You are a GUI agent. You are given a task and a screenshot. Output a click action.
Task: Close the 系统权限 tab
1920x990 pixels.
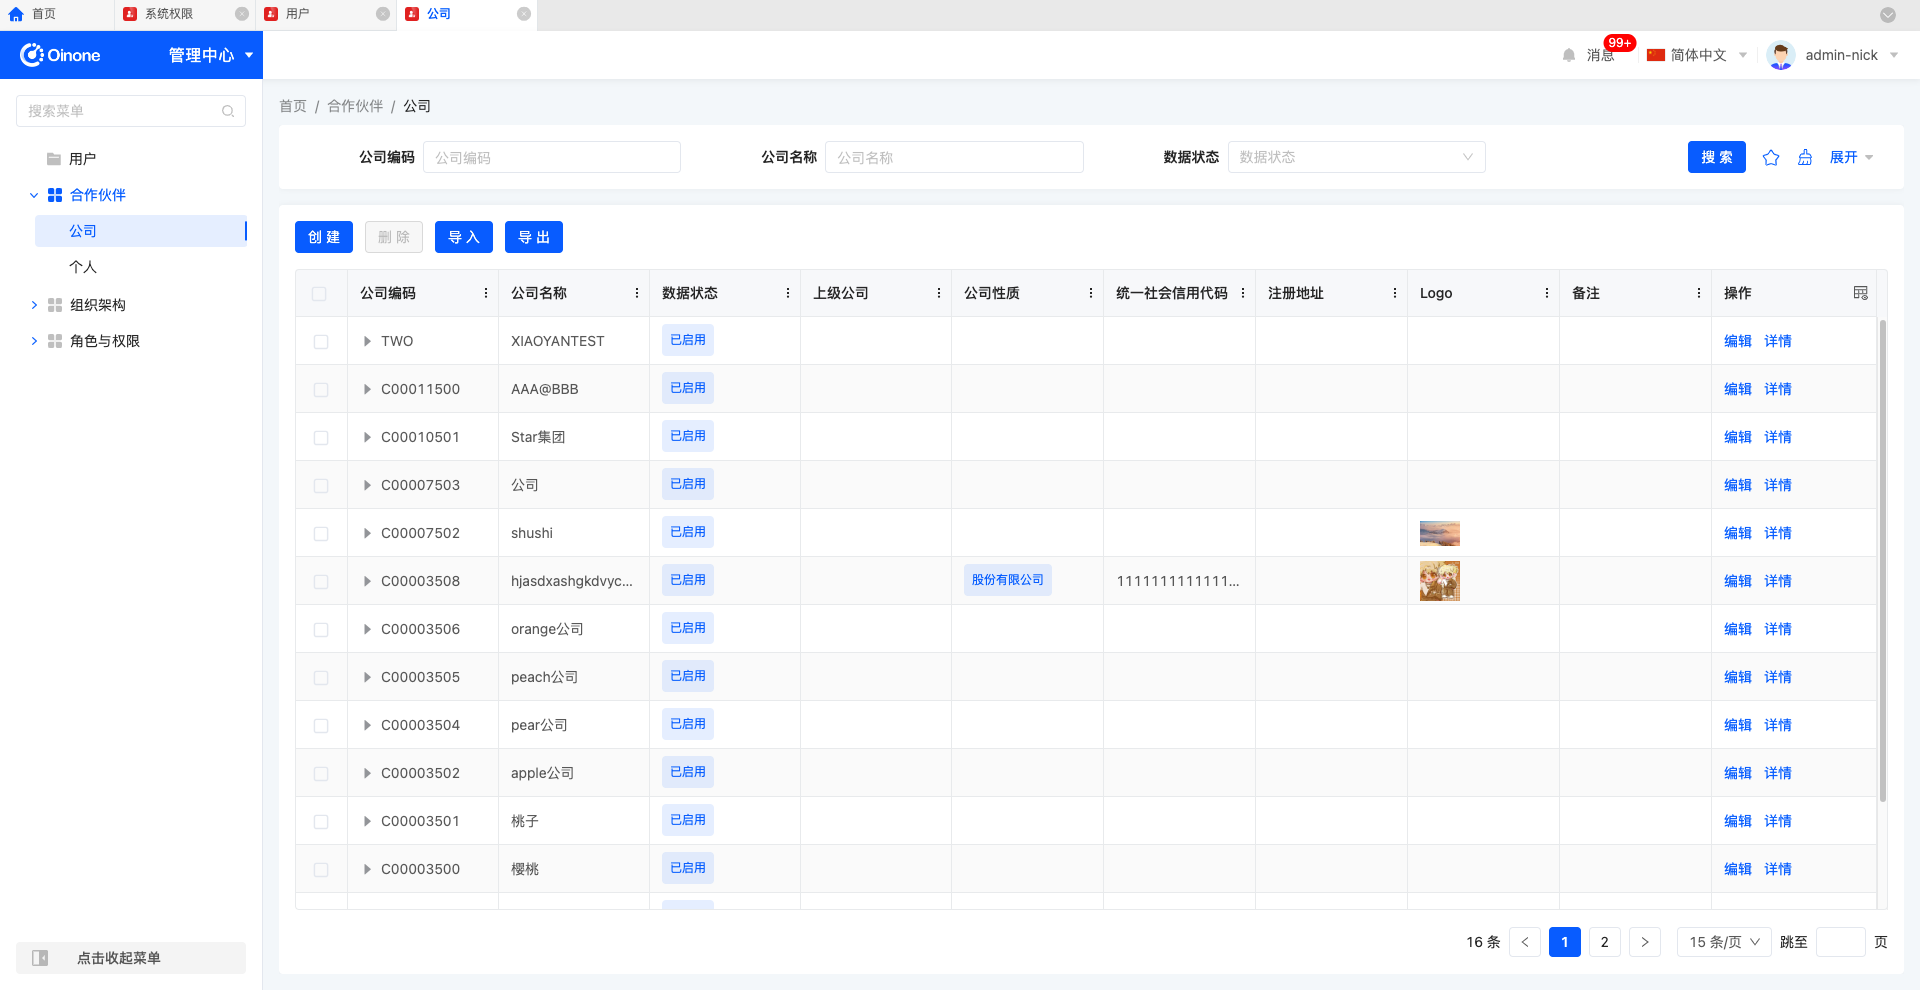(242, 14)
